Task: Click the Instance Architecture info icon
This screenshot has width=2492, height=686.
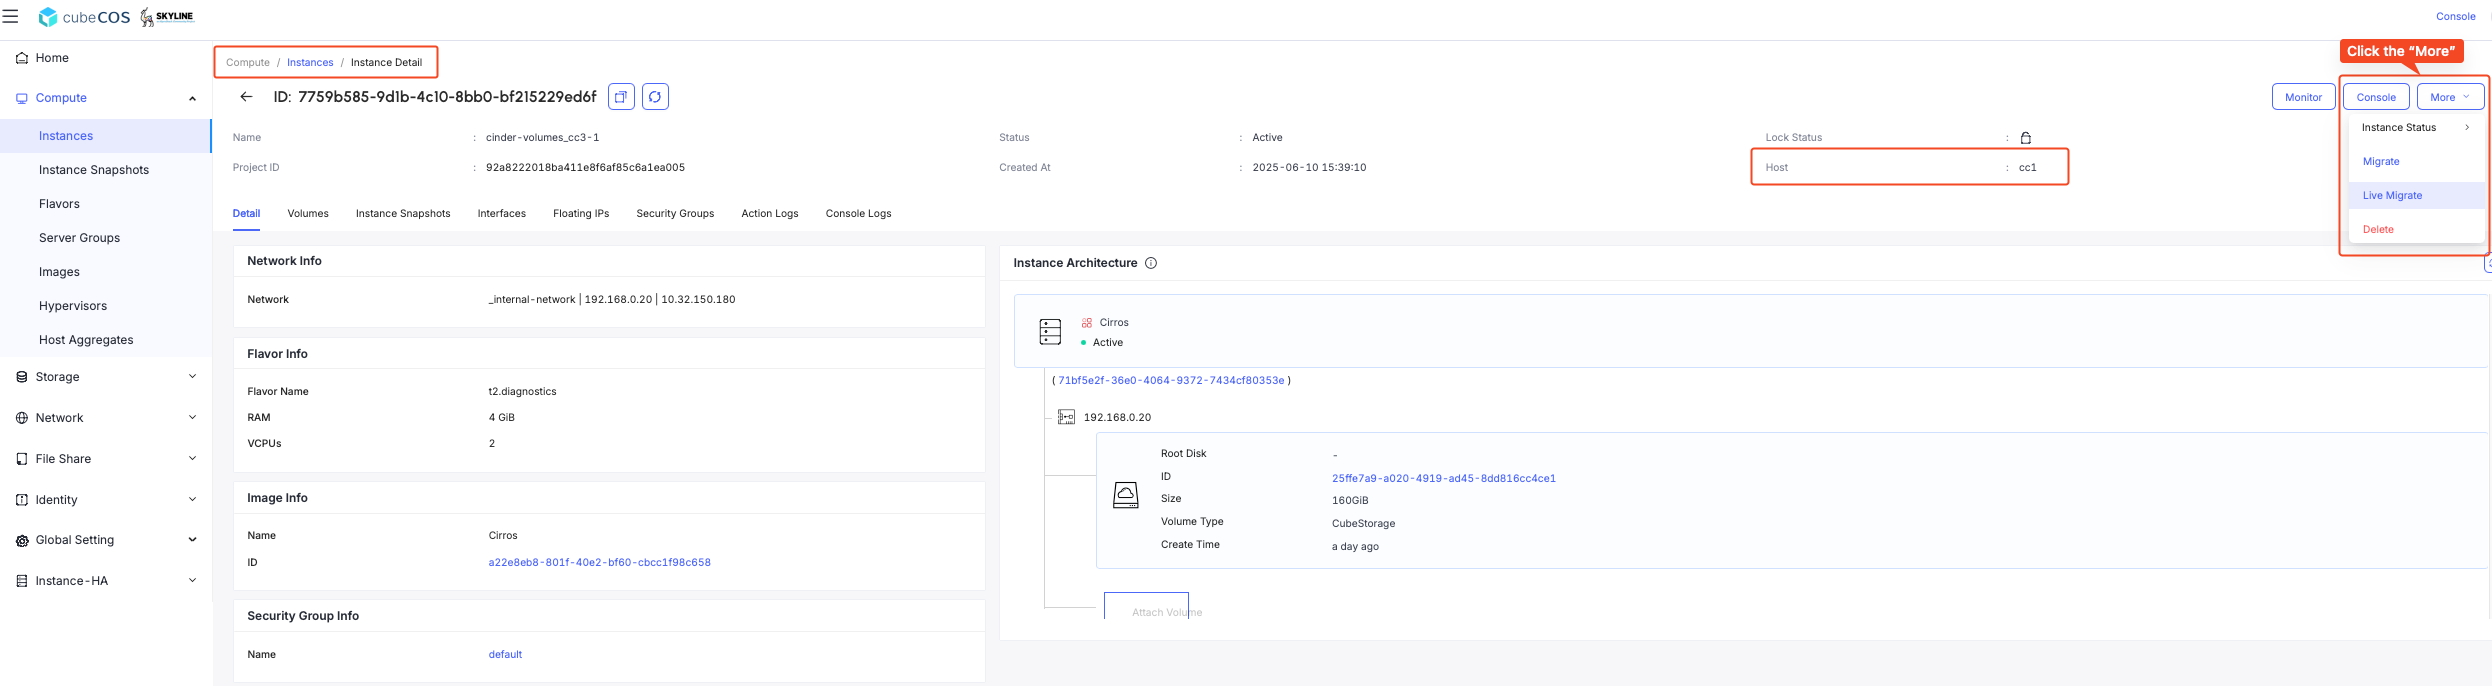Action: (1151, 263)
